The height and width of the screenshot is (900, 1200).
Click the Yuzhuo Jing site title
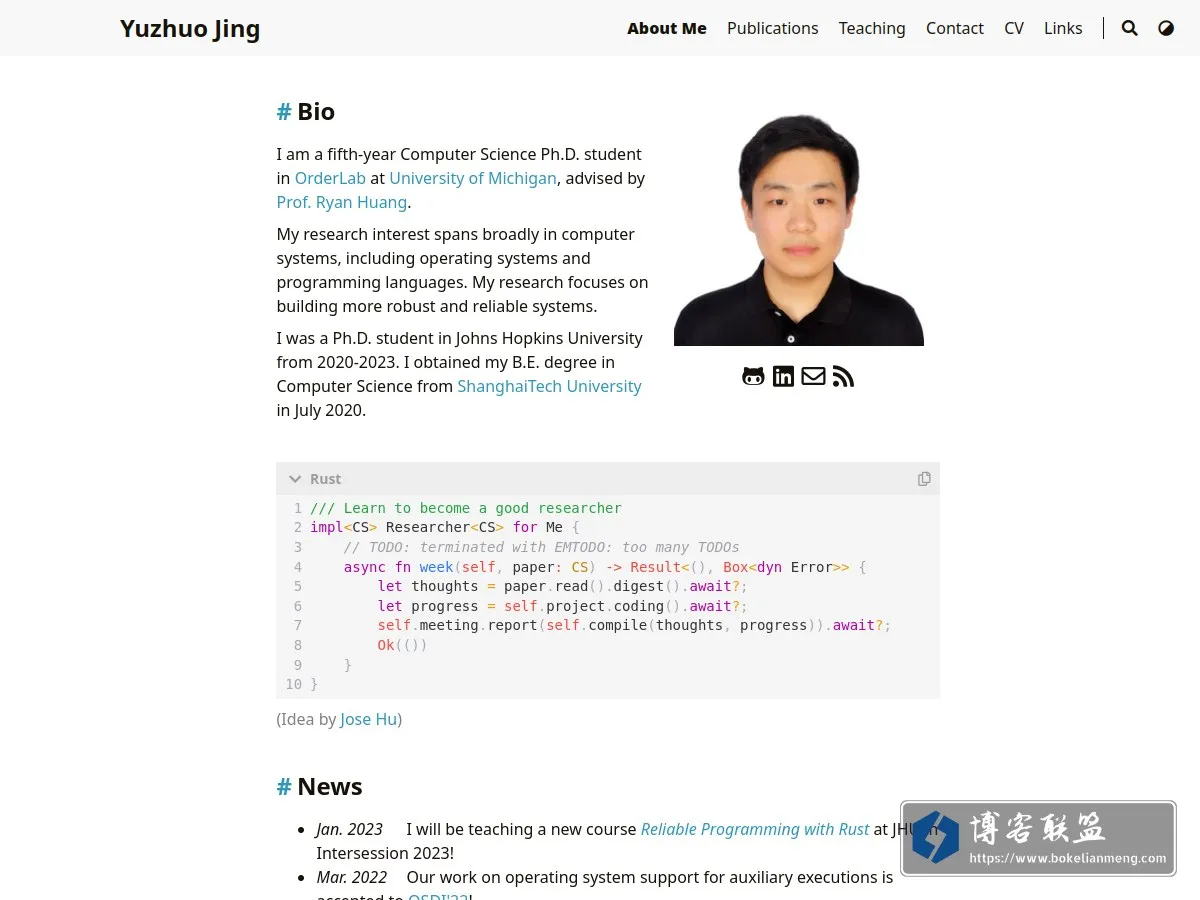[190, 28]
